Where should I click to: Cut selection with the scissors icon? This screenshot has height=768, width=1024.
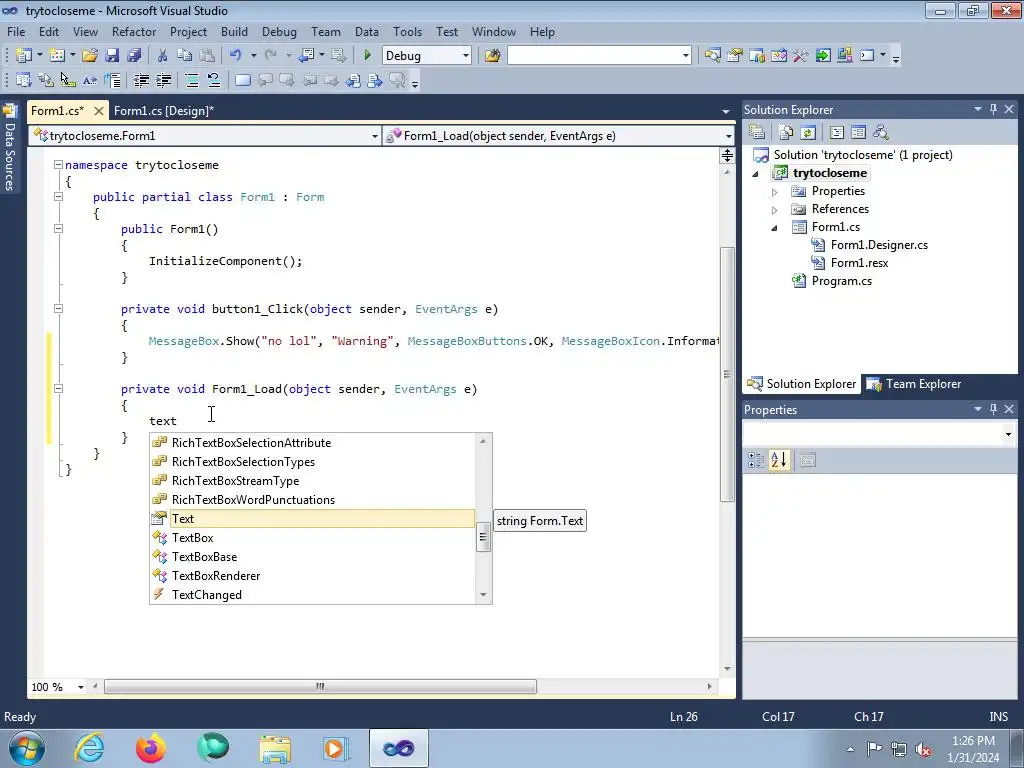coord(163,56)
